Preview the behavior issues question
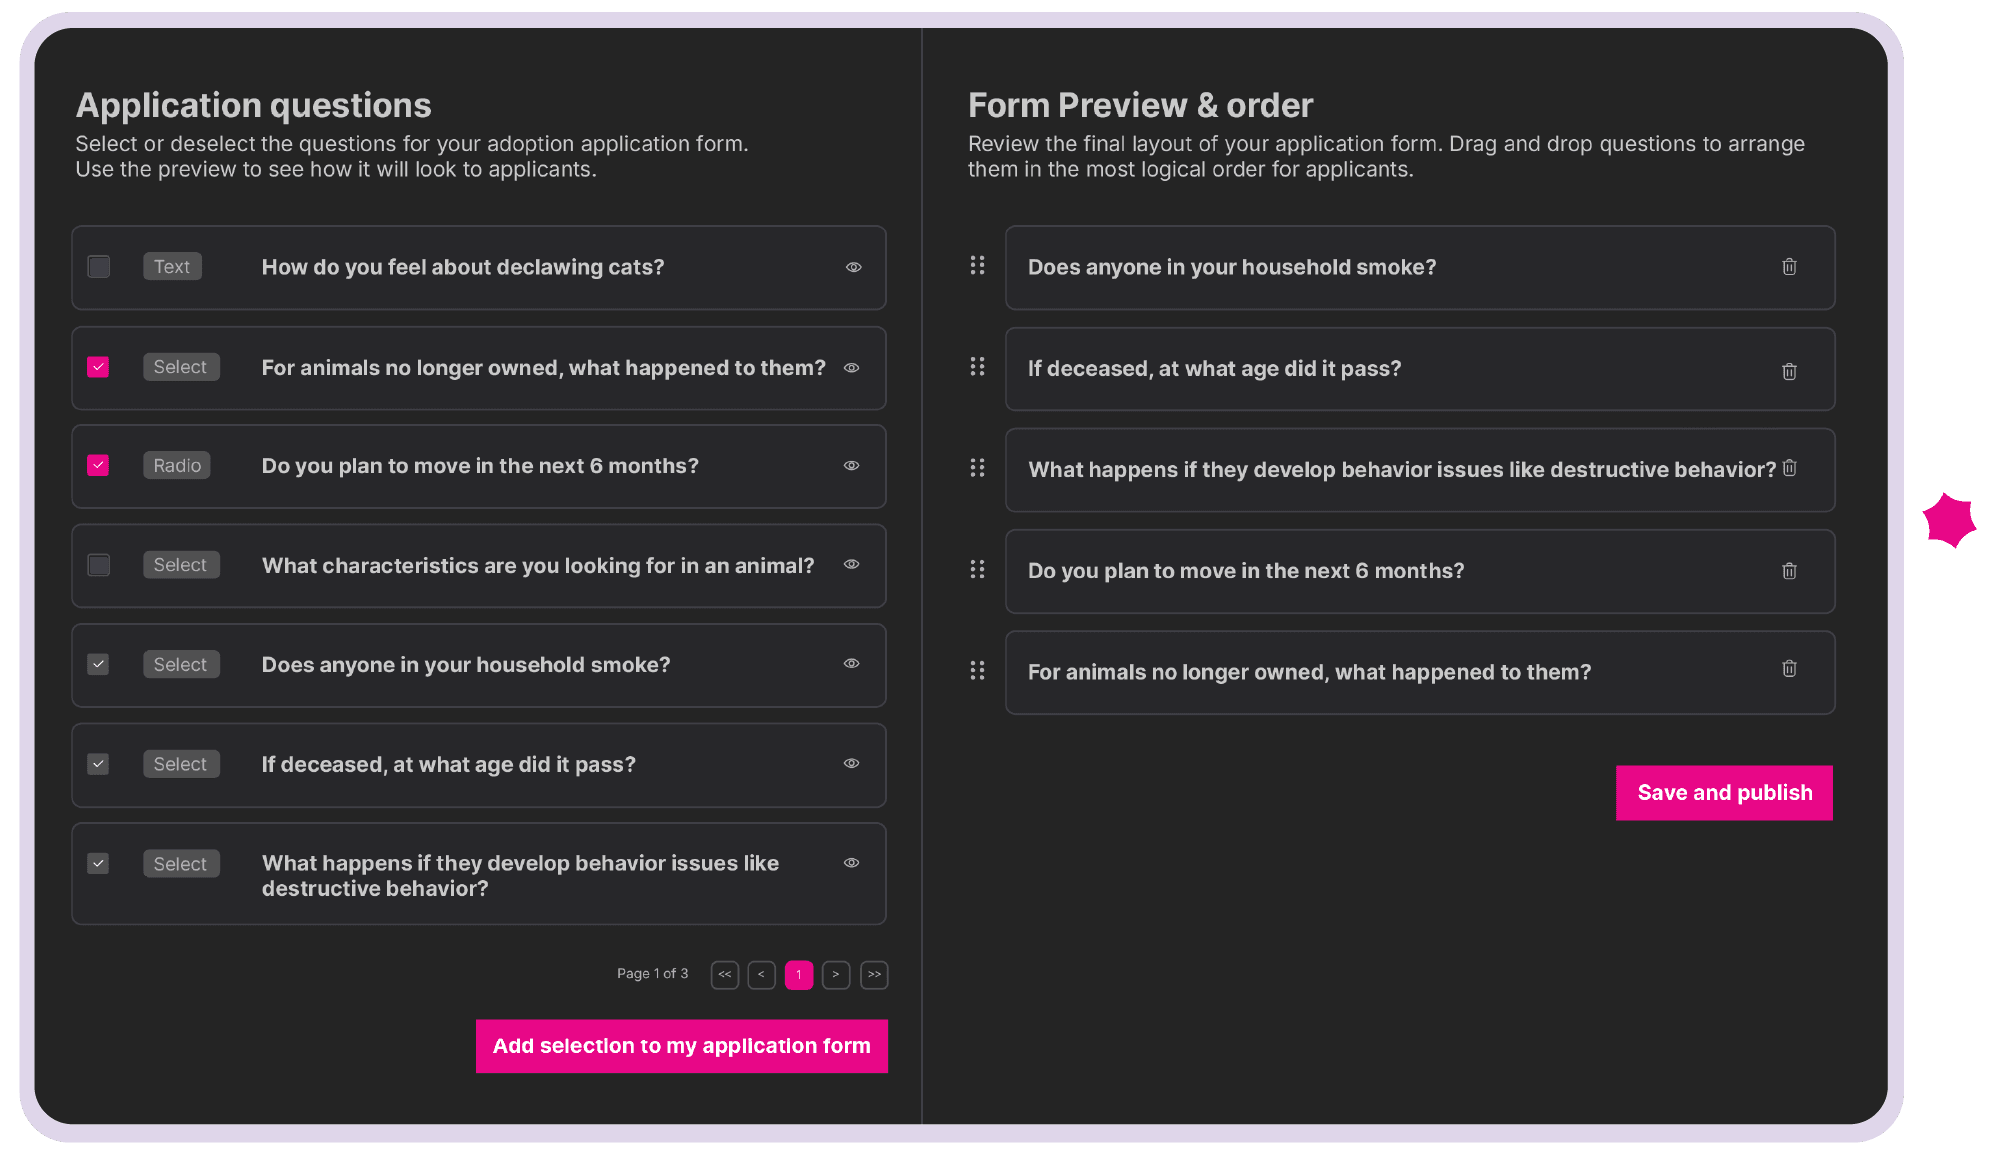The image size is (1998, 1156). [x=851, y=862]
